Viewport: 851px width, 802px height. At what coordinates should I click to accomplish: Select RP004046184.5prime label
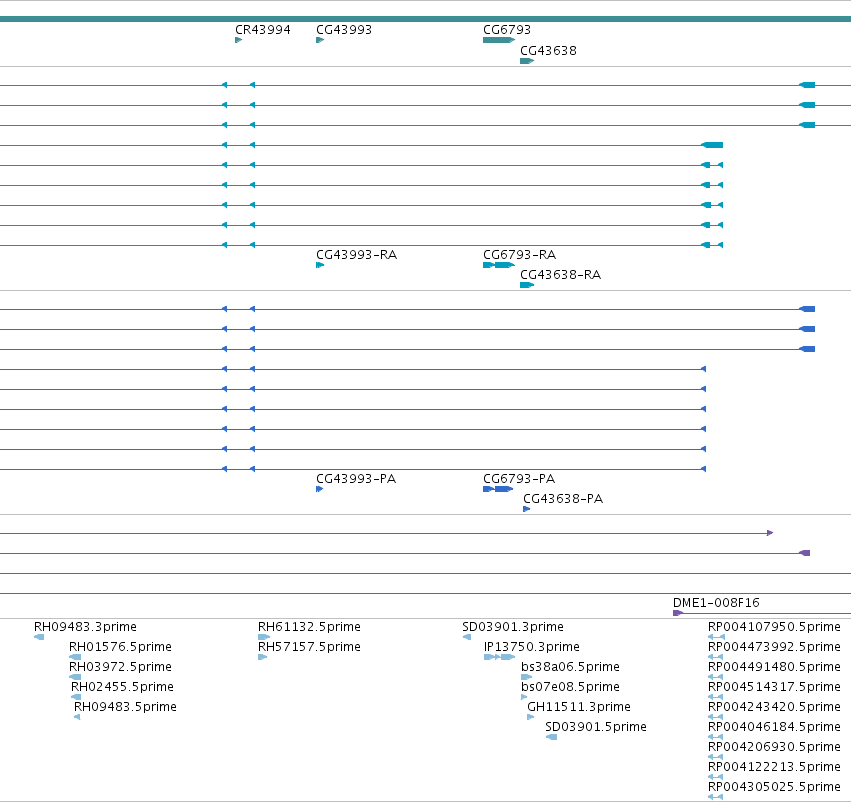click(x=774, y=727)
